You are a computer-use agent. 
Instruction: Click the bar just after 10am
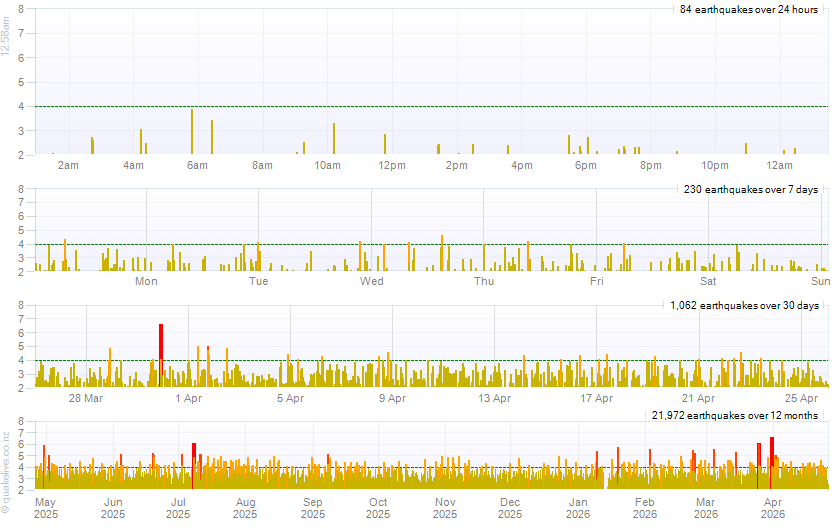(x=333, y=139)
